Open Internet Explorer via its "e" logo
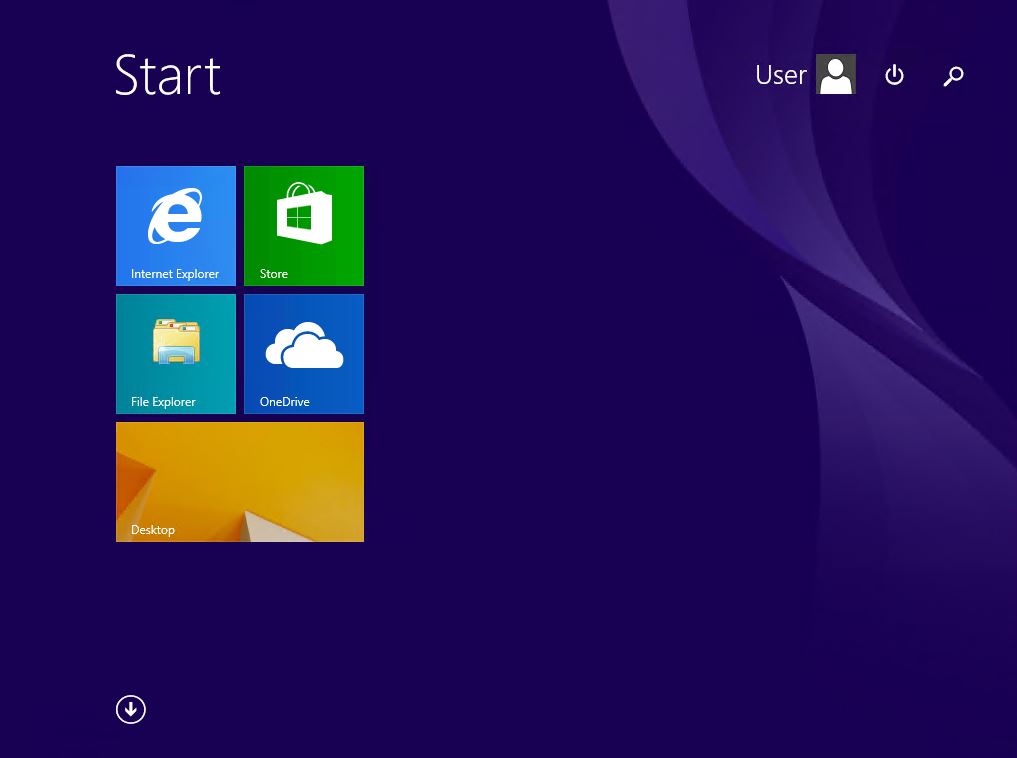Image resolution: width=1017 pixels, height=758 pixels. (x=175, y=217)
